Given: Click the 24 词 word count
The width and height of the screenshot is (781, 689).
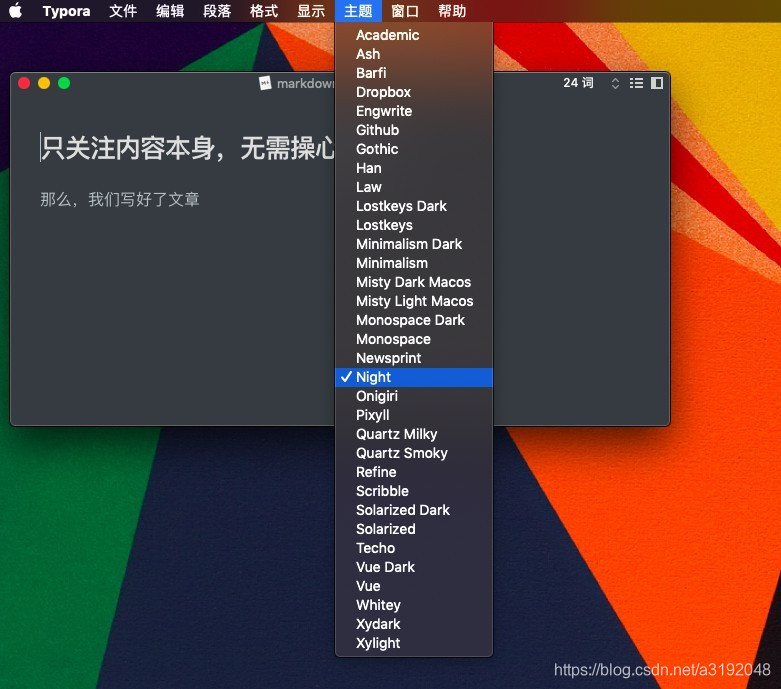Looking at the screenshot, I should [578, 83].
